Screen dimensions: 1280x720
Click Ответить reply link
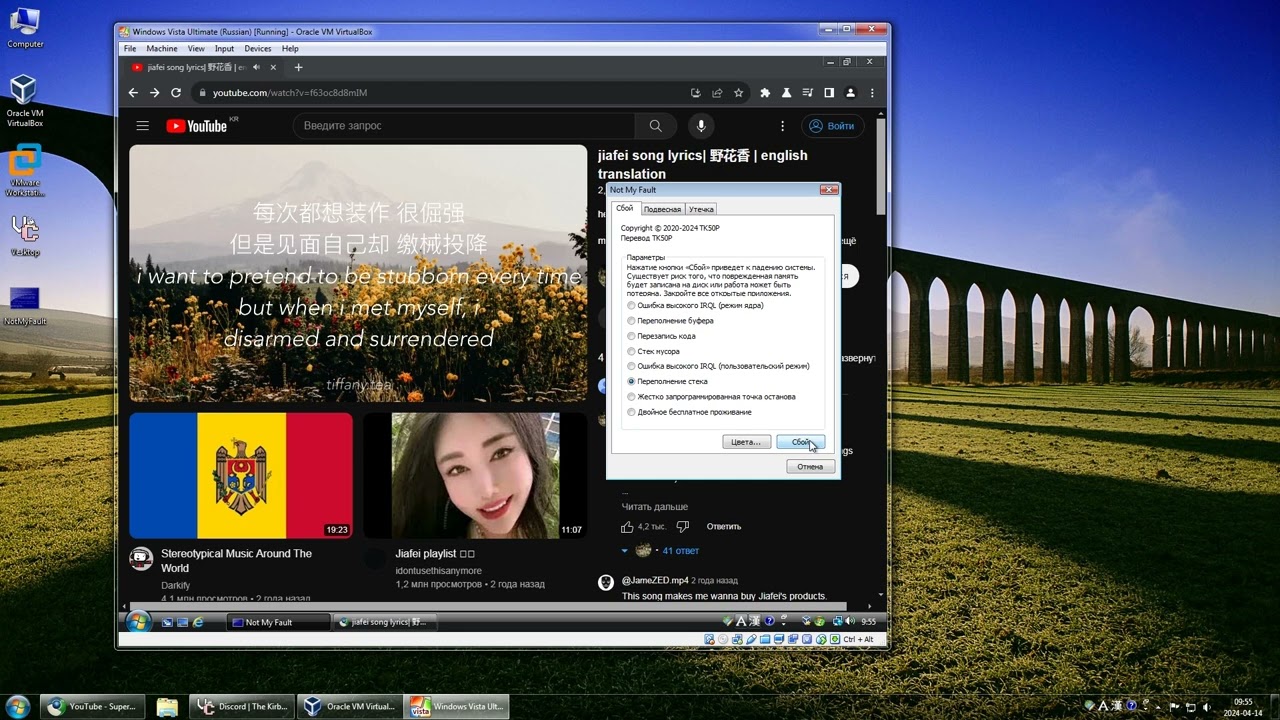click(724, 526)
